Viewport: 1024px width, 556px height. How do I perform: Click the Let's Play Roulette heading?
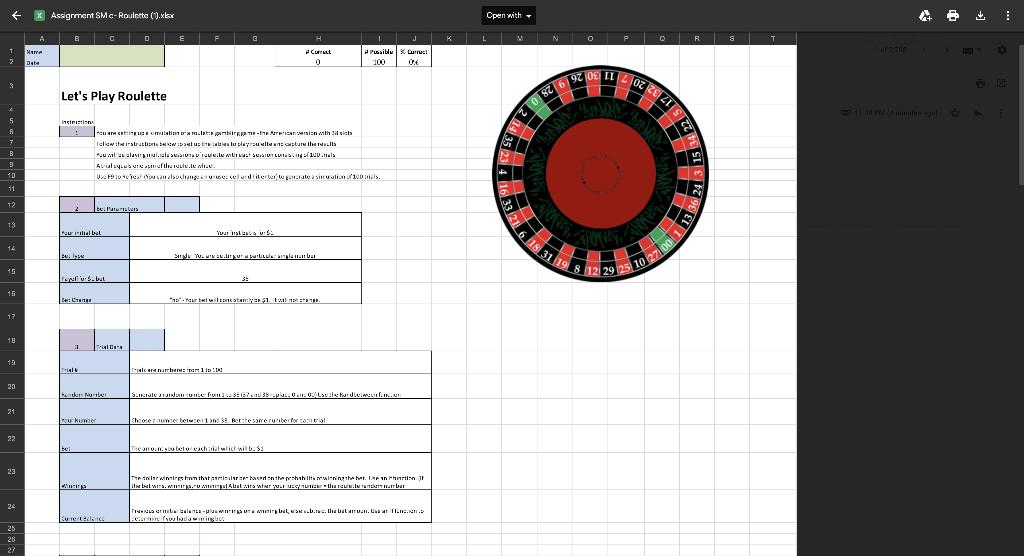tap(114, 96)
